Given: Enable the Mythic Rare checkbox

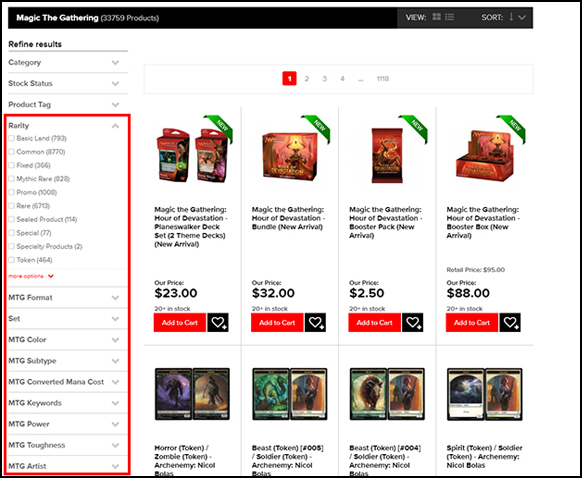Looking at the screenshot, I should 12,179.
